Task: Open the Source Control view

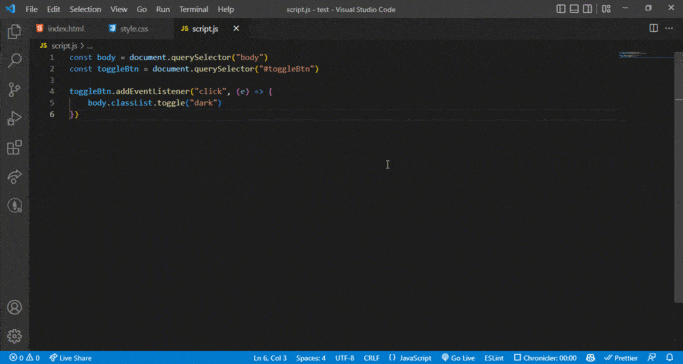Action: pos(14,89)
